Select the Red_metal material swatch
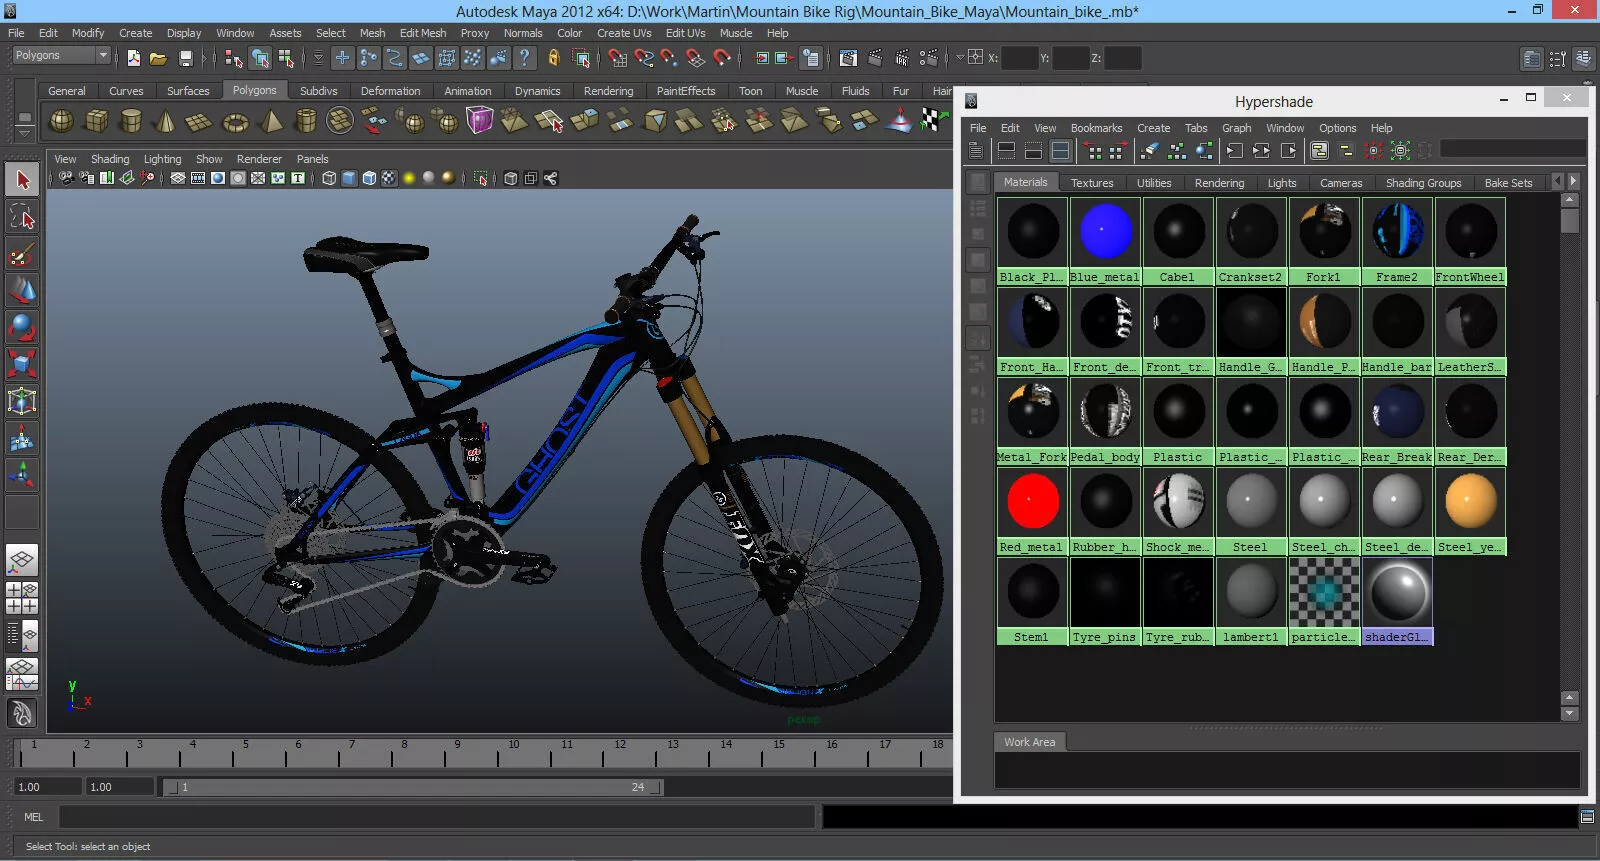The image size is (1600, 861). click(1033, 511)
